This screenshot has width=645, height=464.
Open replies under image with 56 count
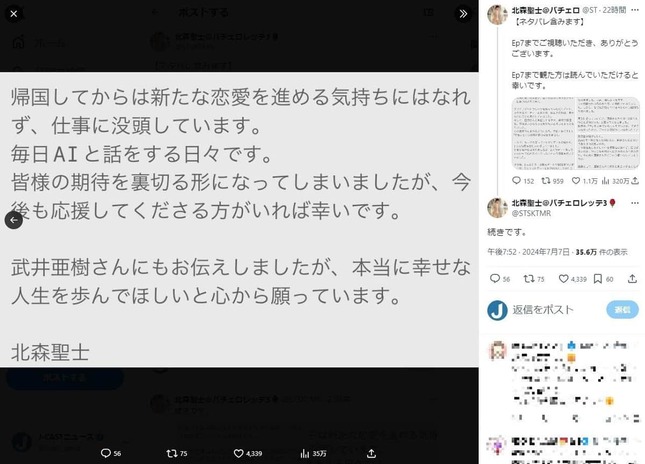pyautogui.click(x=111, y=453)
